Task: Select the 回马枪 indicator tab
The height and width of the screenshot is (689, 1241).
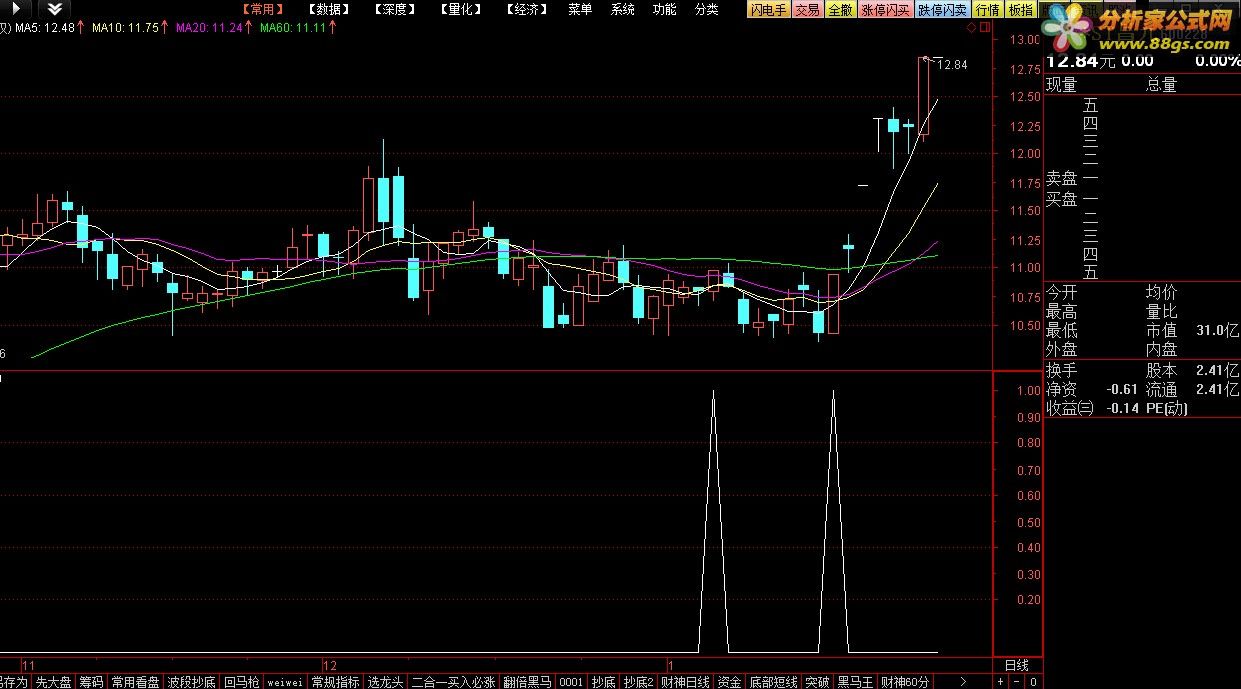Action: (241, 682)
